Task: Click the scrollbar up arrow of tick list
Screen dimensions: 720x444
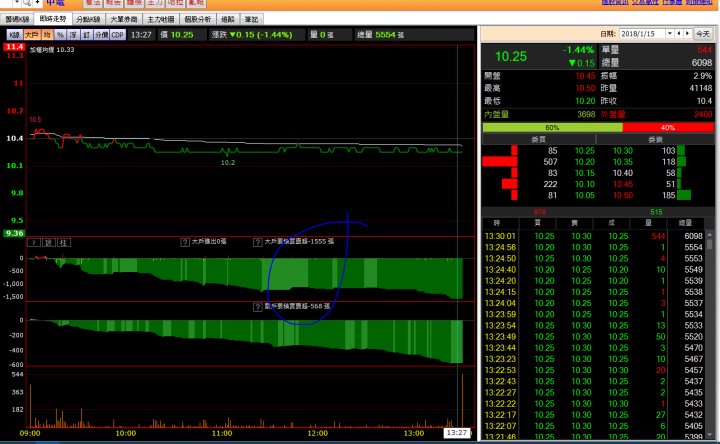Action: [x=710, y=234]
